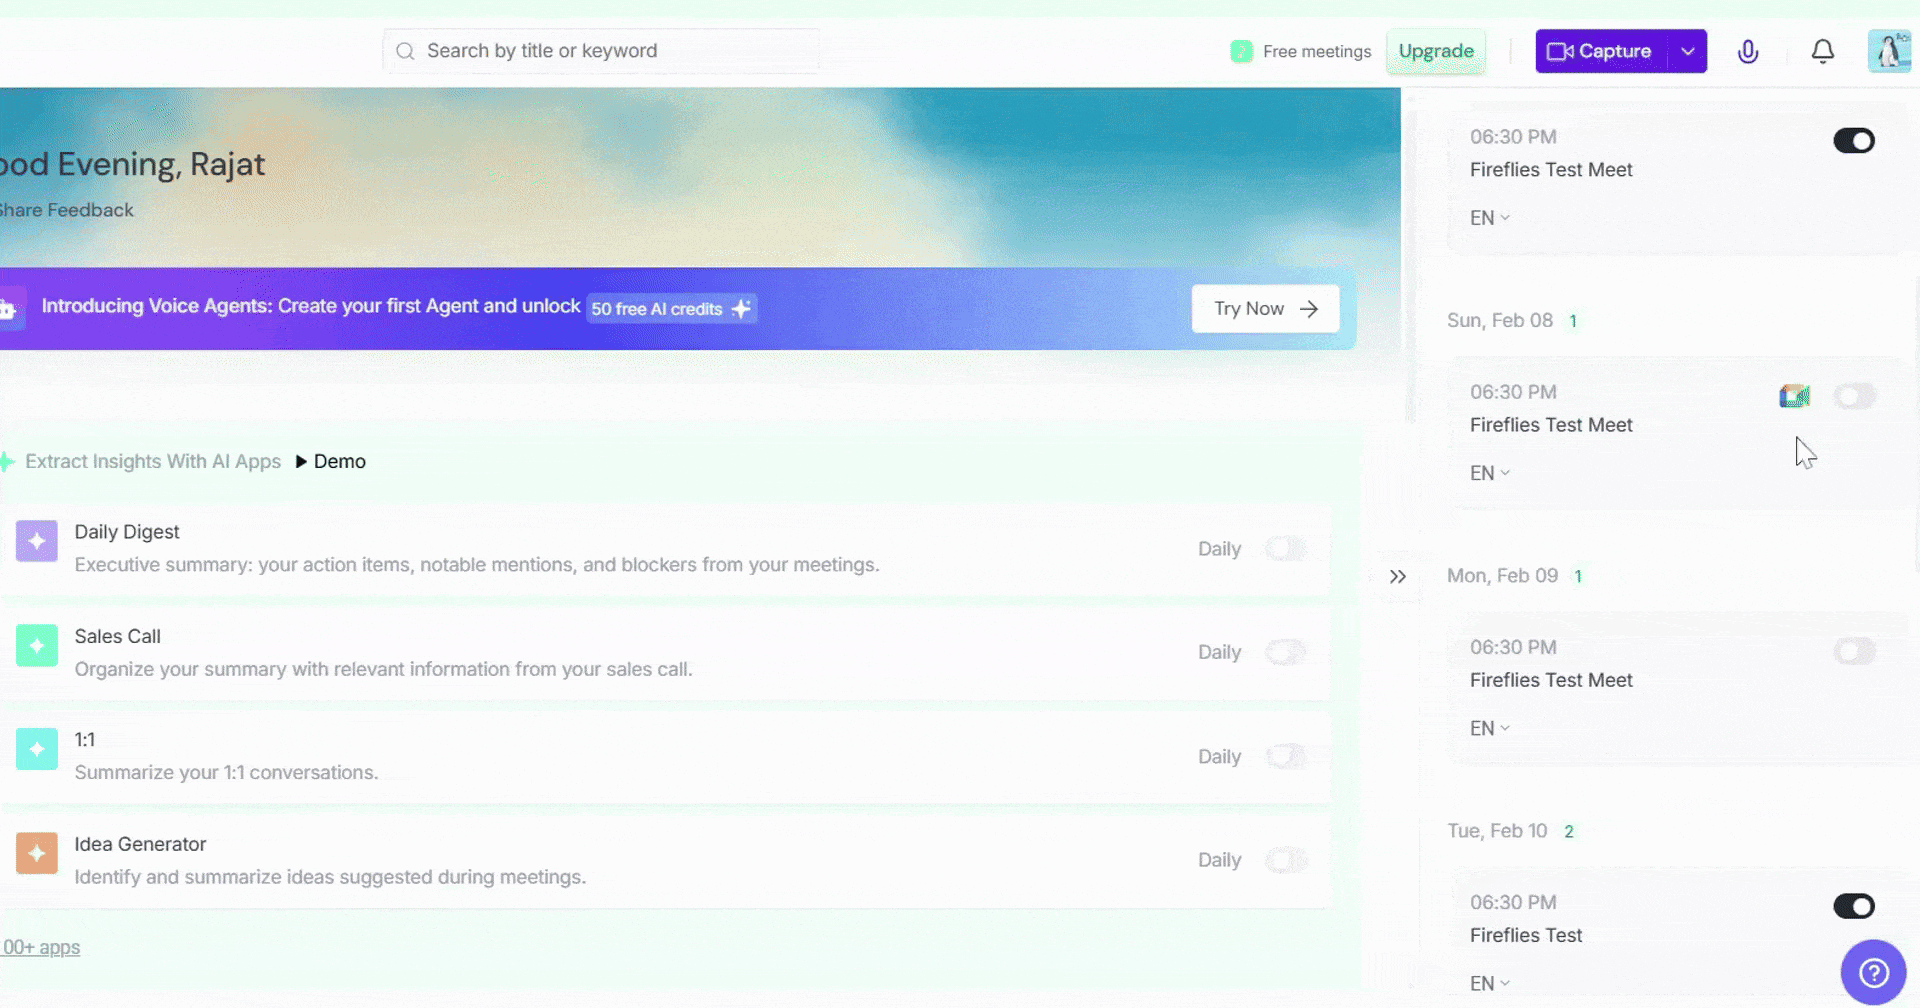Turn off the Fireflies Test toggle on Tuesday

1854,906
